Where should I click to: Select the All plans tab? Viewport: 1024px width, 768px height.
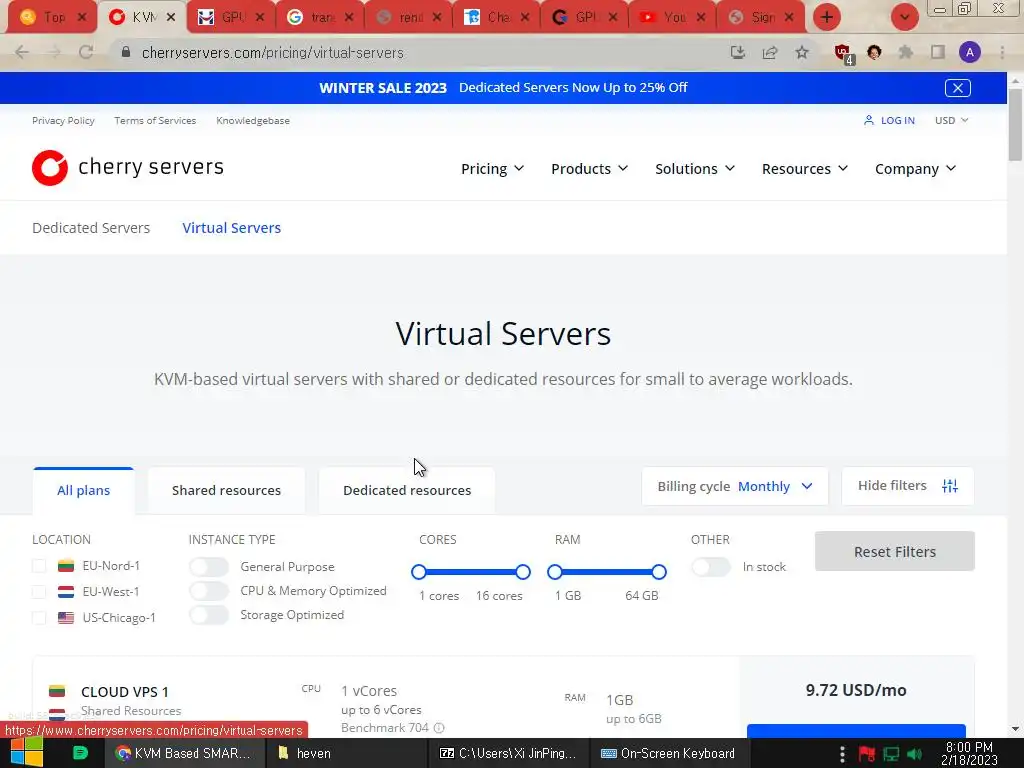tap(84, 490)
